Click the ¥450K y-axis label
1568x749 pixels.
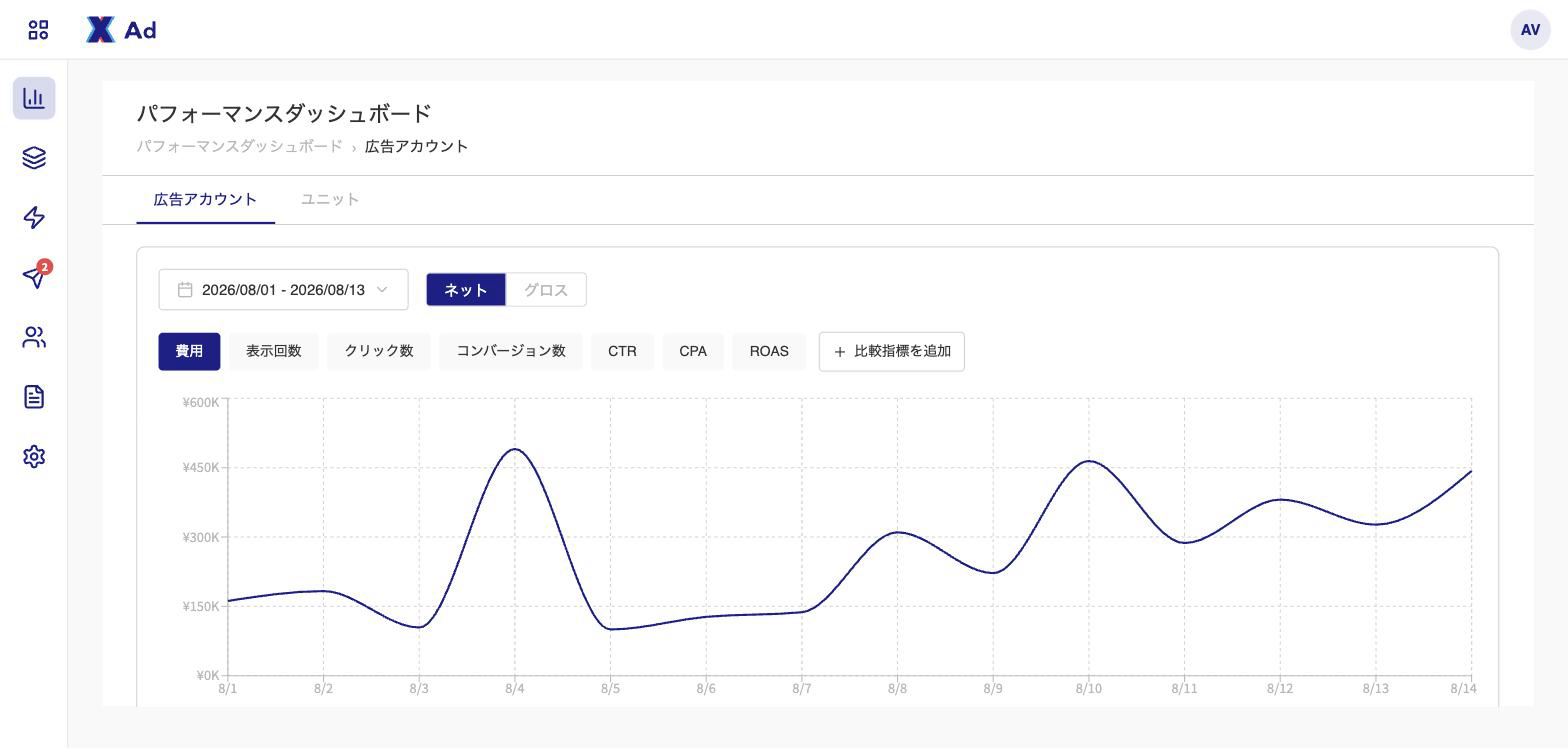[200, 467]
